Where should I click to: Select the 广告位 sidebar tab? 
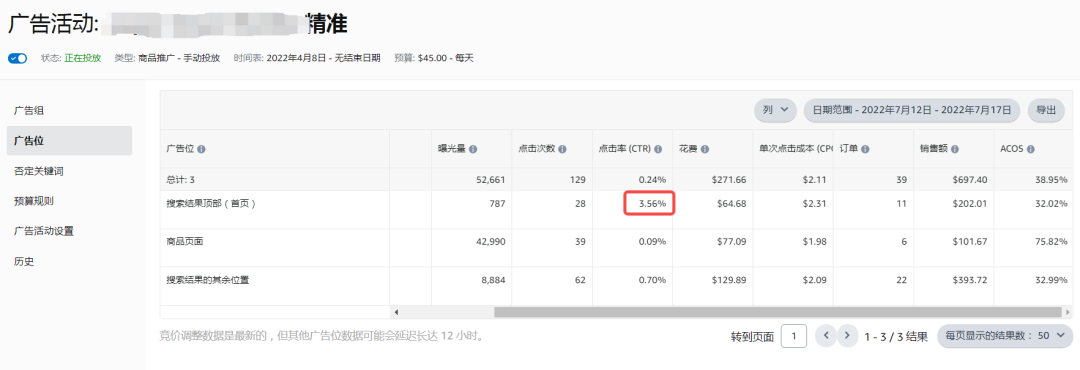[69, 141]
